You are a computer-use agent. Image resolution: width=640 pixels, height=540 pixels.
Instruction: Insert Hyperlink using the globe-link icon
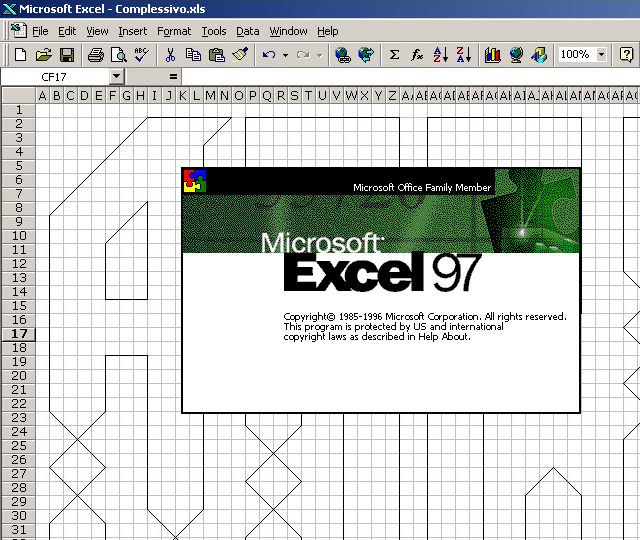coord(342,54)
